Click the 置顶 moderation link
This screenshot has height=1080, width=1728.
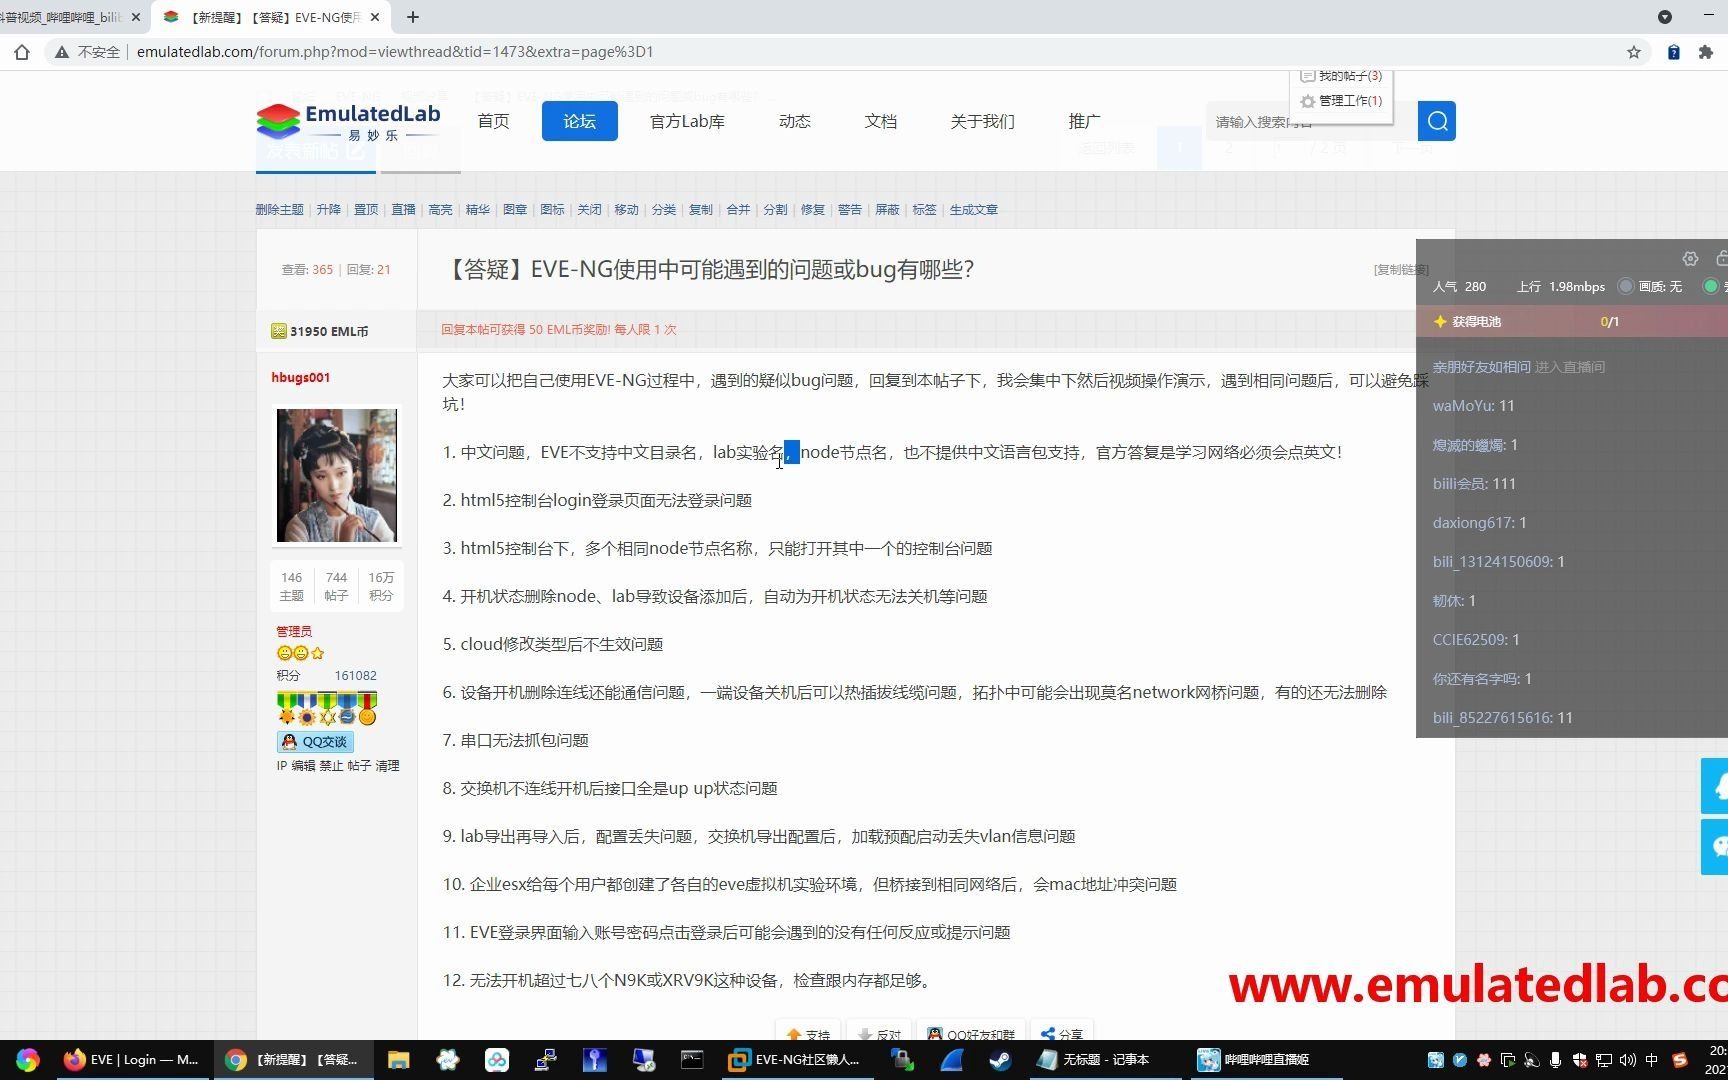click(366, 210)
